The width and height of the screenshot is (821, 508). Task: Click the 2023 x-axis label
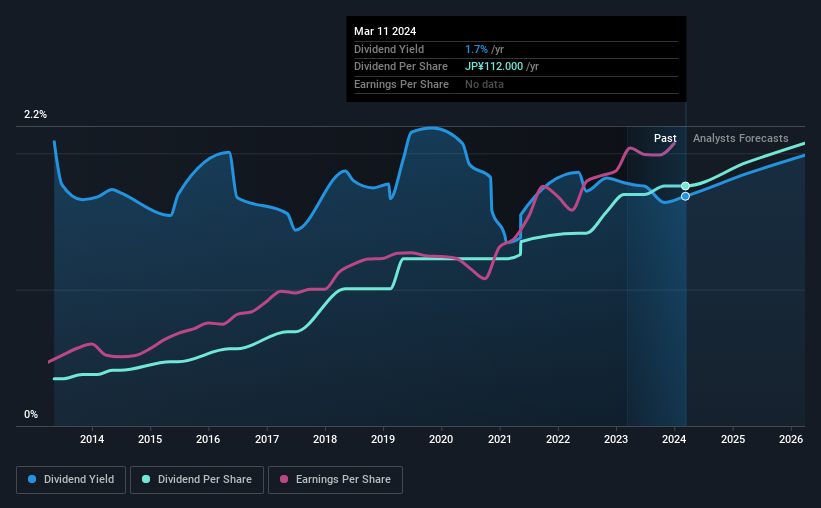pyautogui.click(x=616, y=439)
